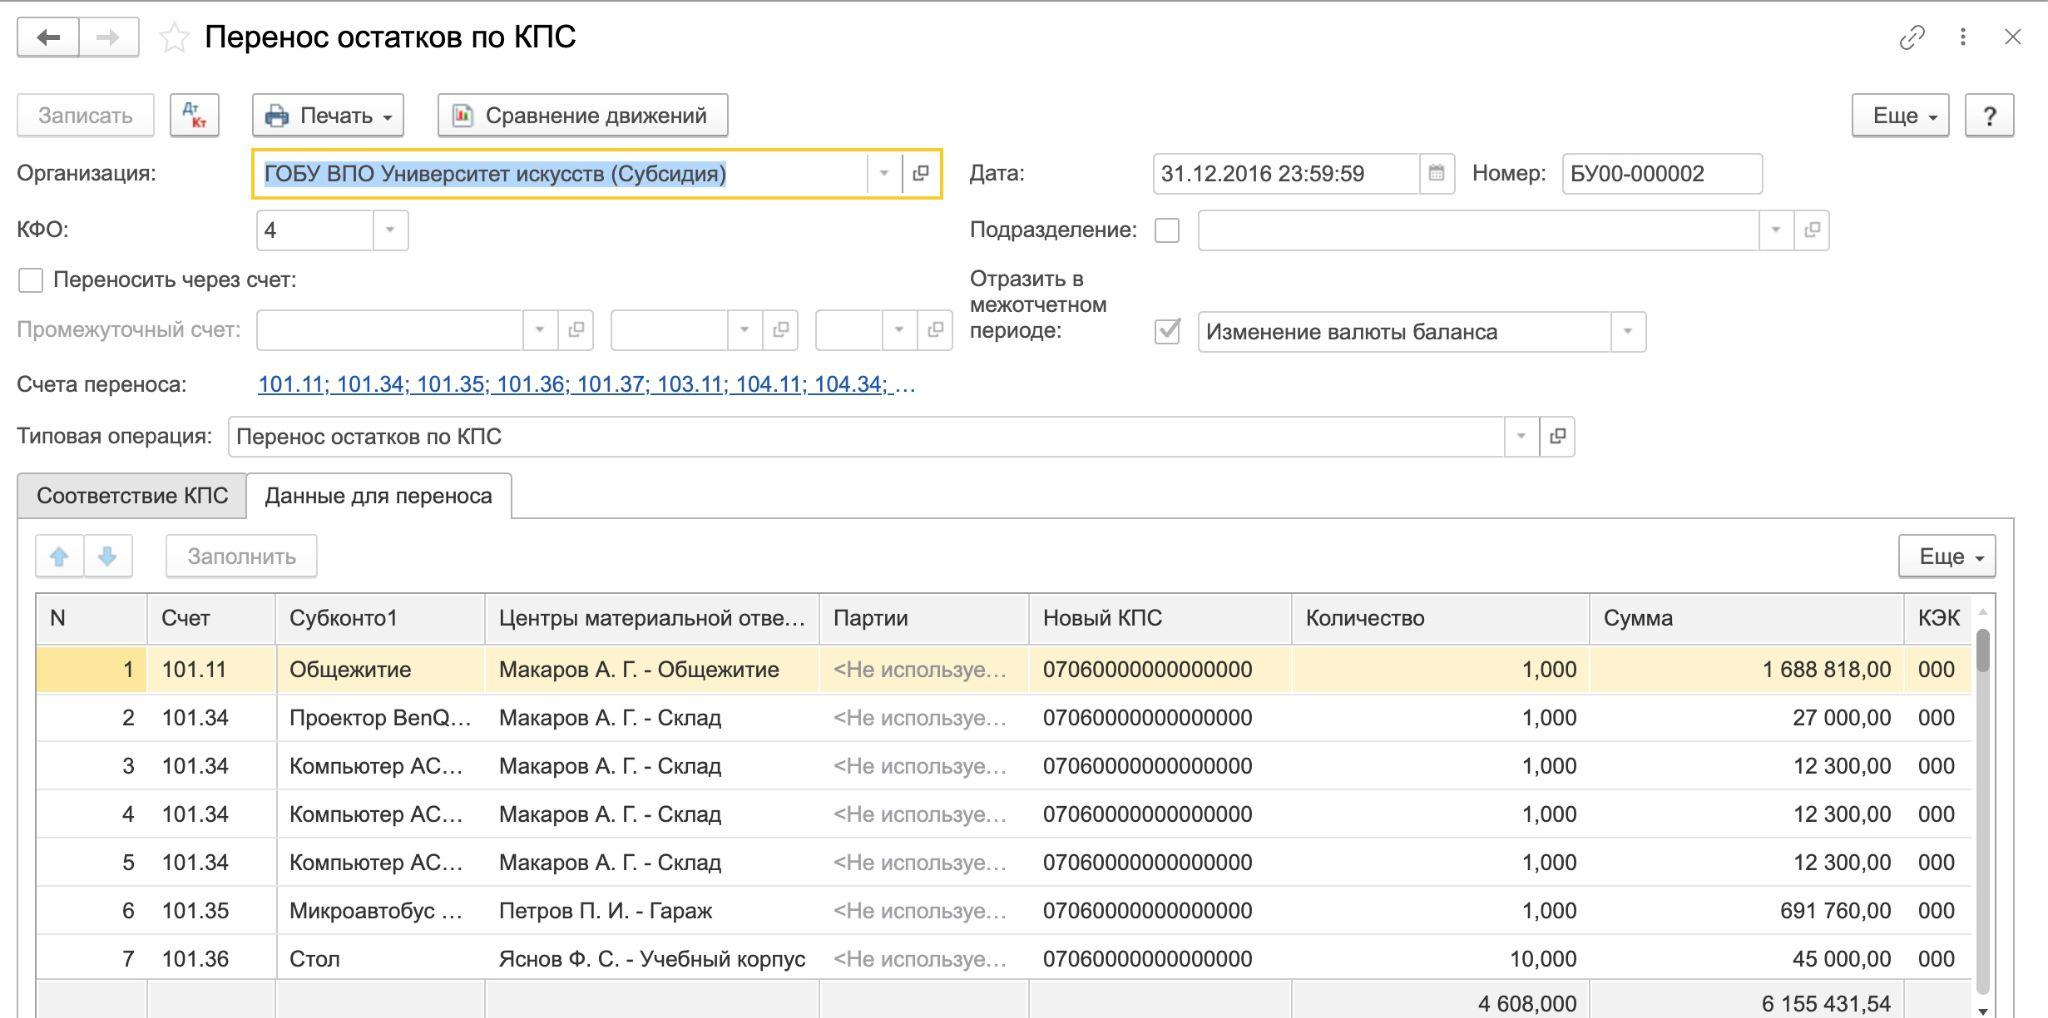This screenshot has height=1018, width=2048.
Task: Open the Подразделение dropdown arrow
Action: 1776,230
